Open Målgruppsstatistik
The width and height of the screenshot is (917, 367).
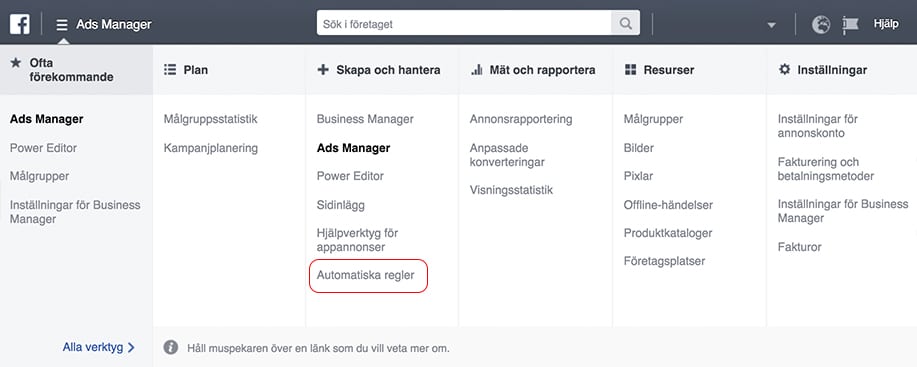point(211,119)
